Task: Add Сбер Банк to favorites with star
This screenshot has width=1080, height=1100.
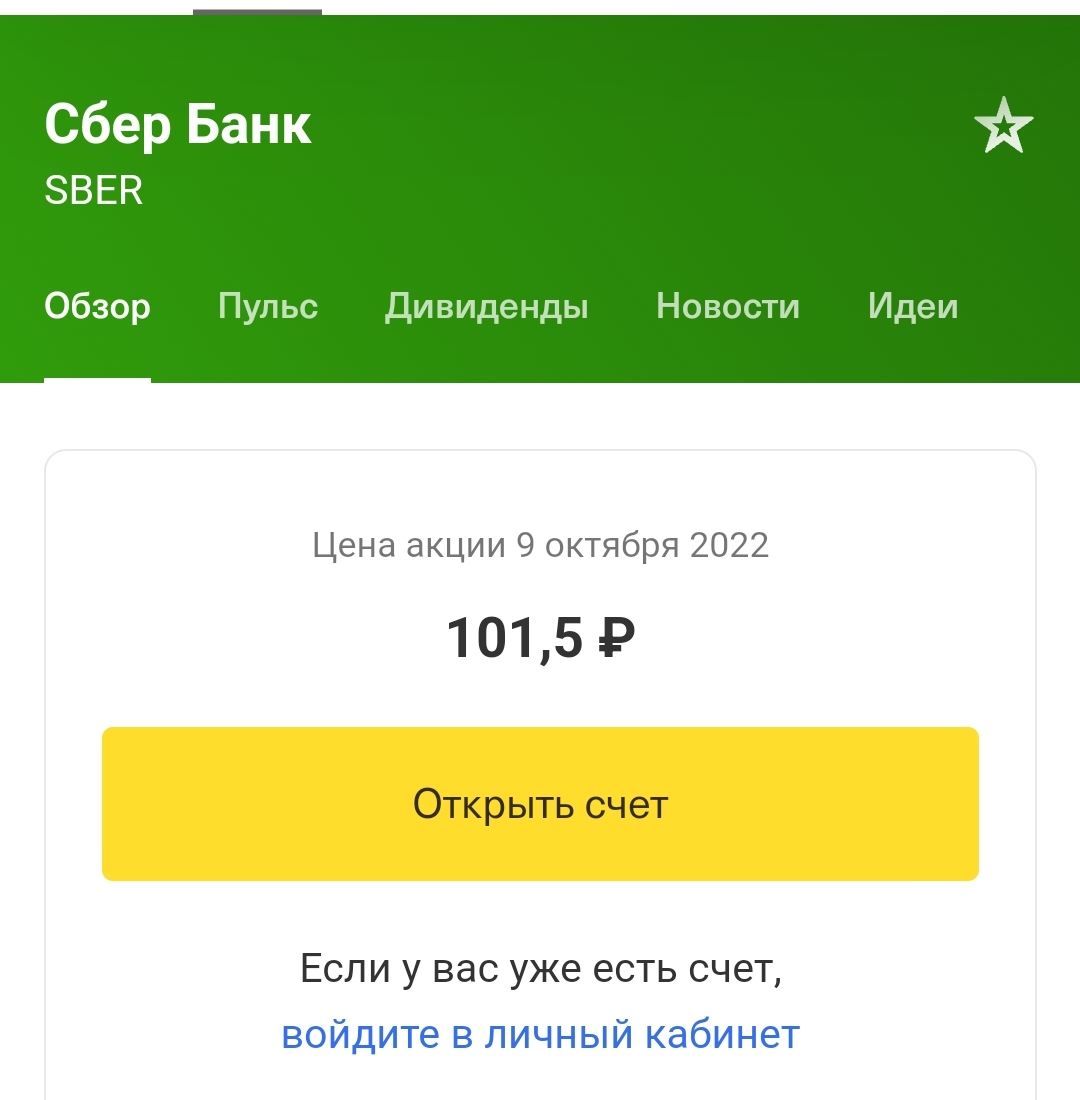Action: [1003, 127]
